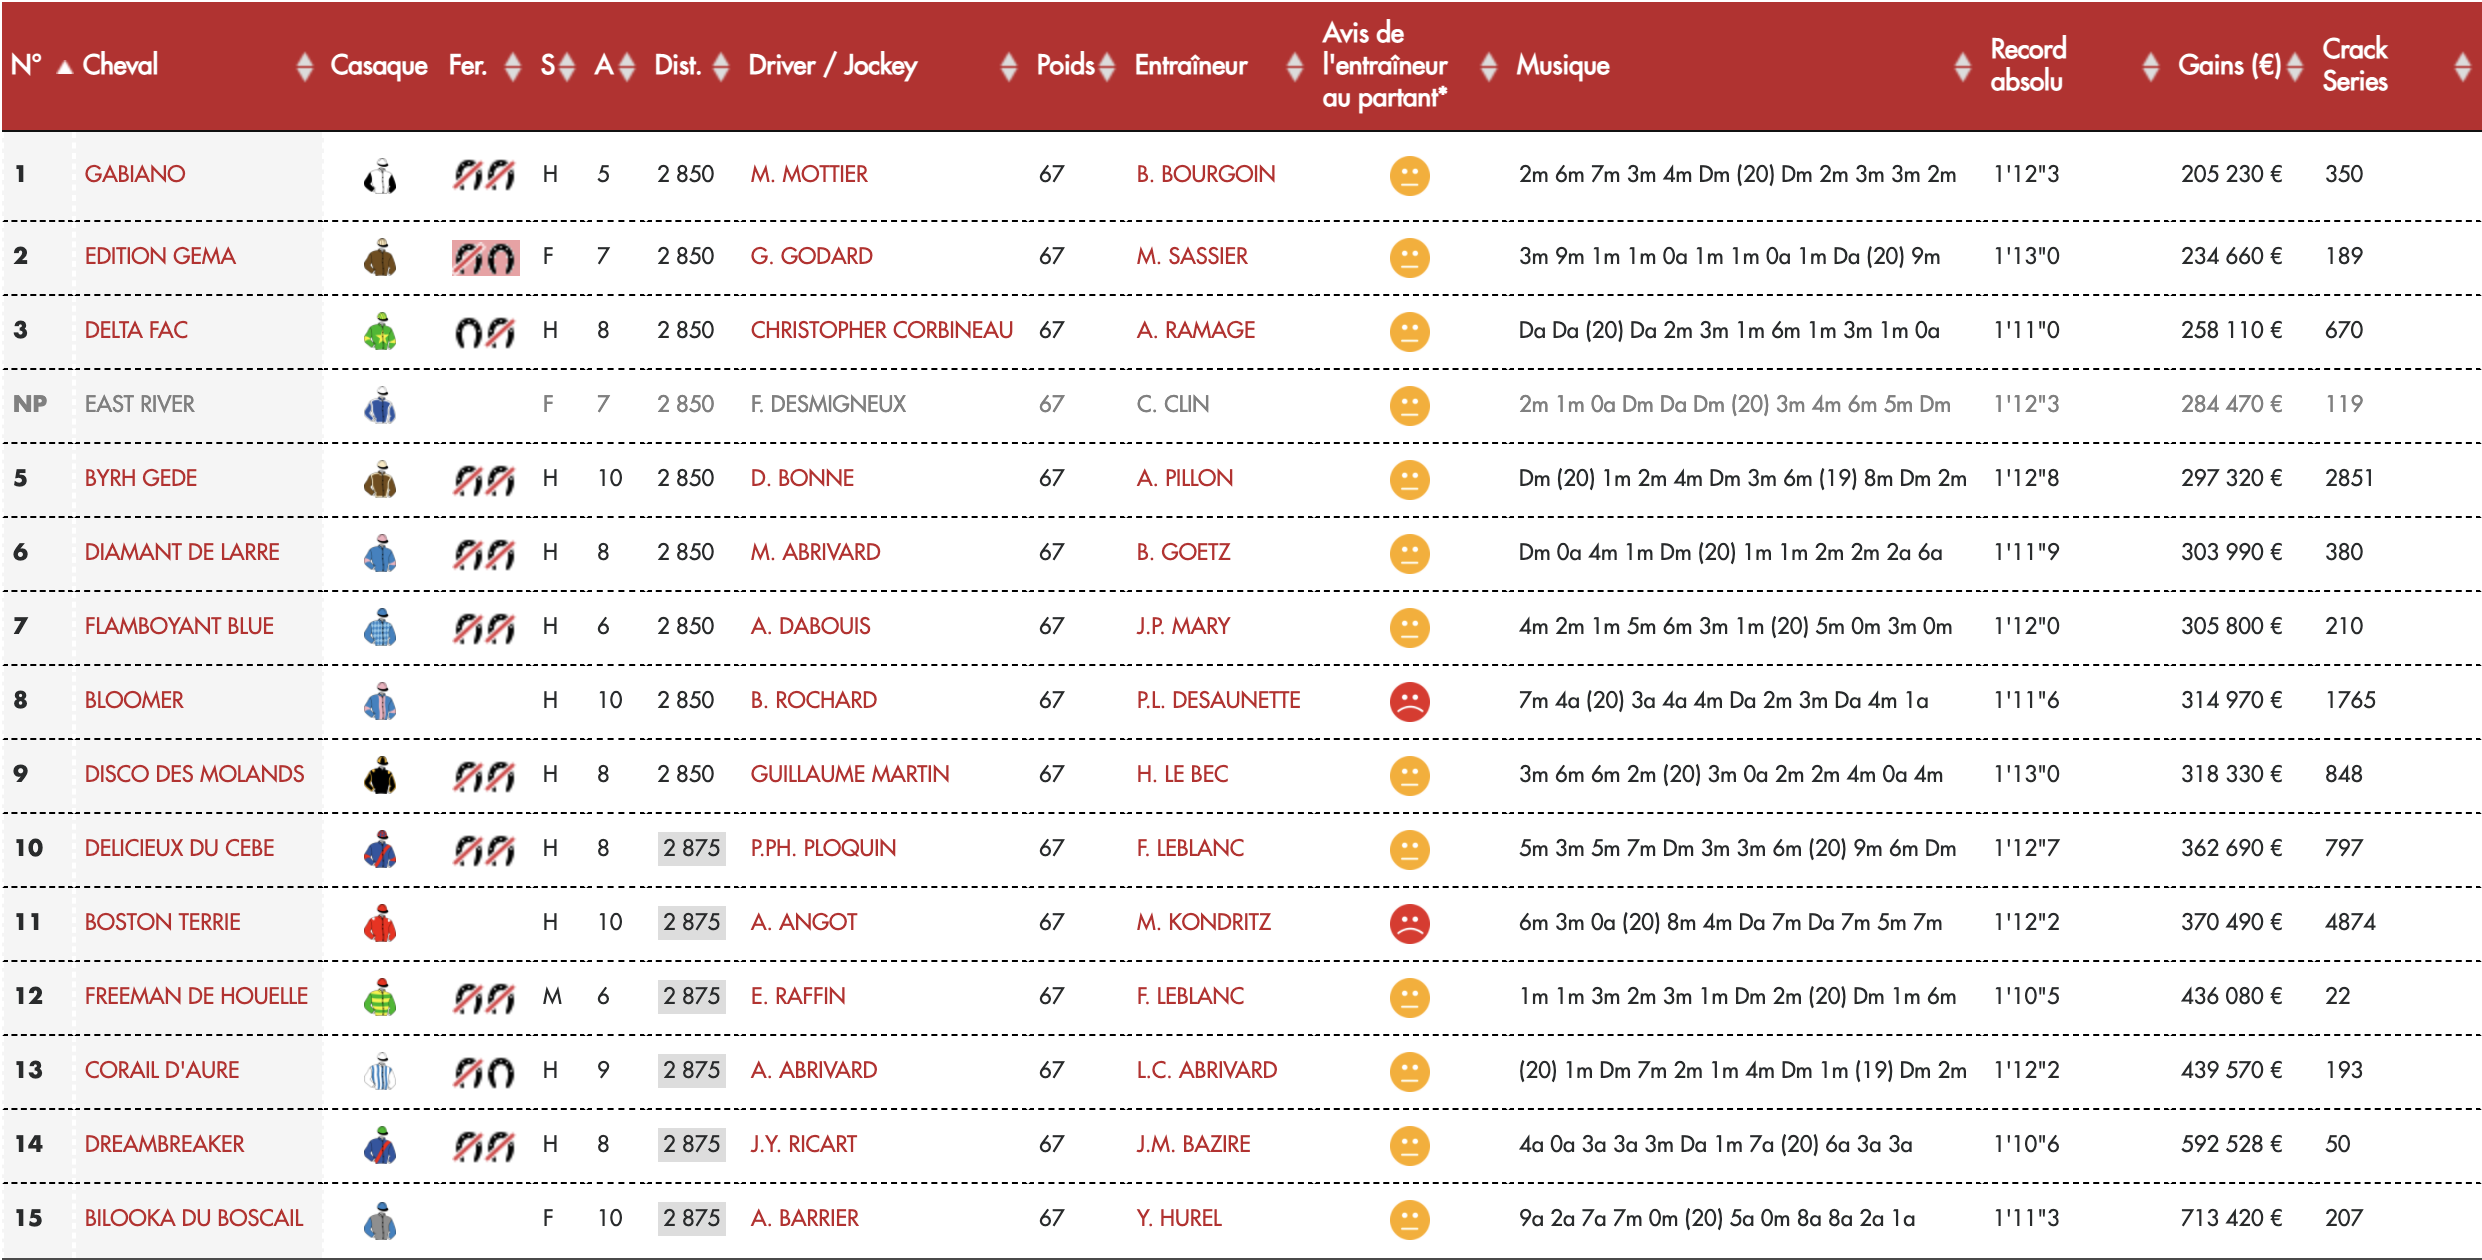Sort by Dist. column arrows
Image resolution: width=2482 pixels, height=1260 pixels.
[x=721, y=66]
